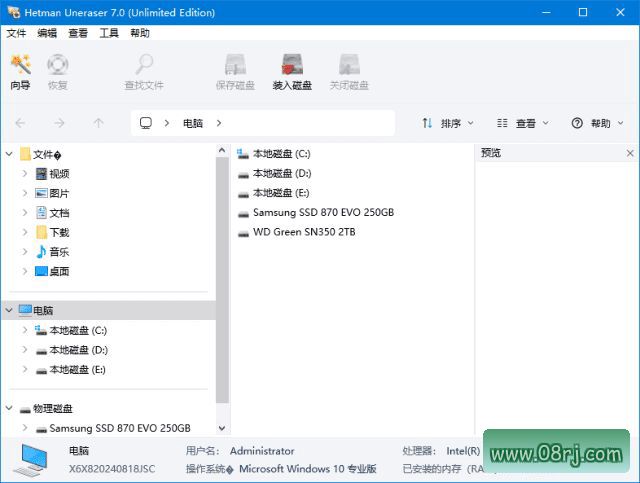Expand the 视频 folder in tree

(x=25, y=174)
